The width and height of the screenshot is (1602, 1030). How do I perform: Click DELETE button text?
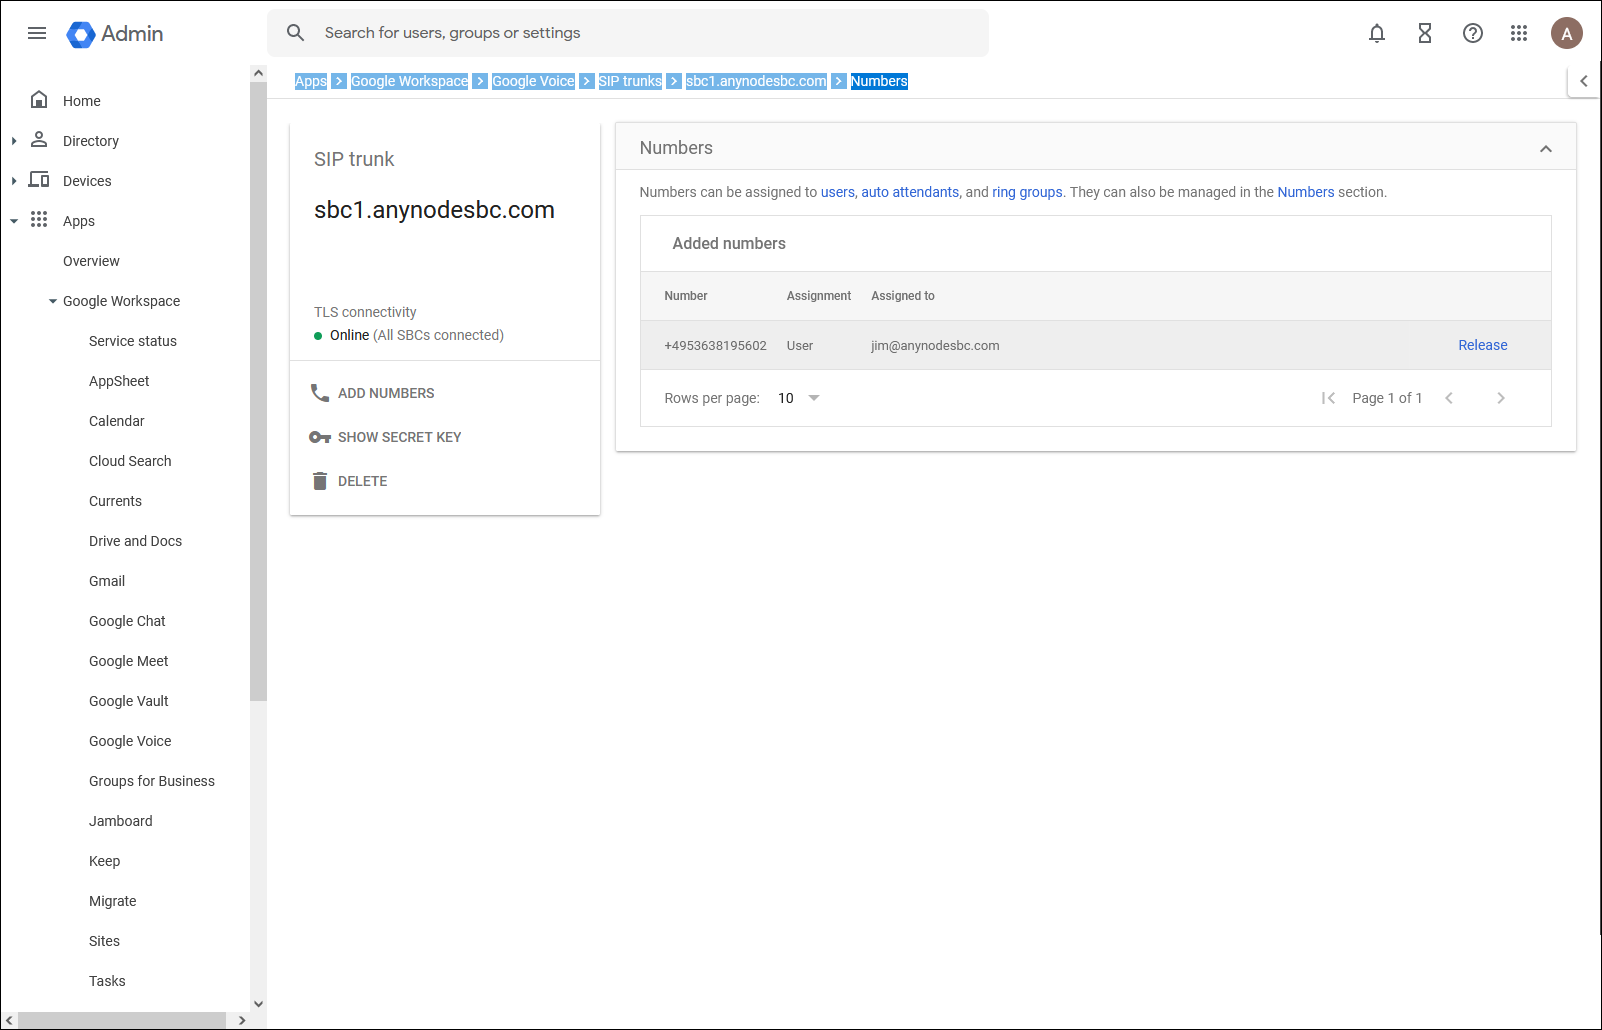362,481
